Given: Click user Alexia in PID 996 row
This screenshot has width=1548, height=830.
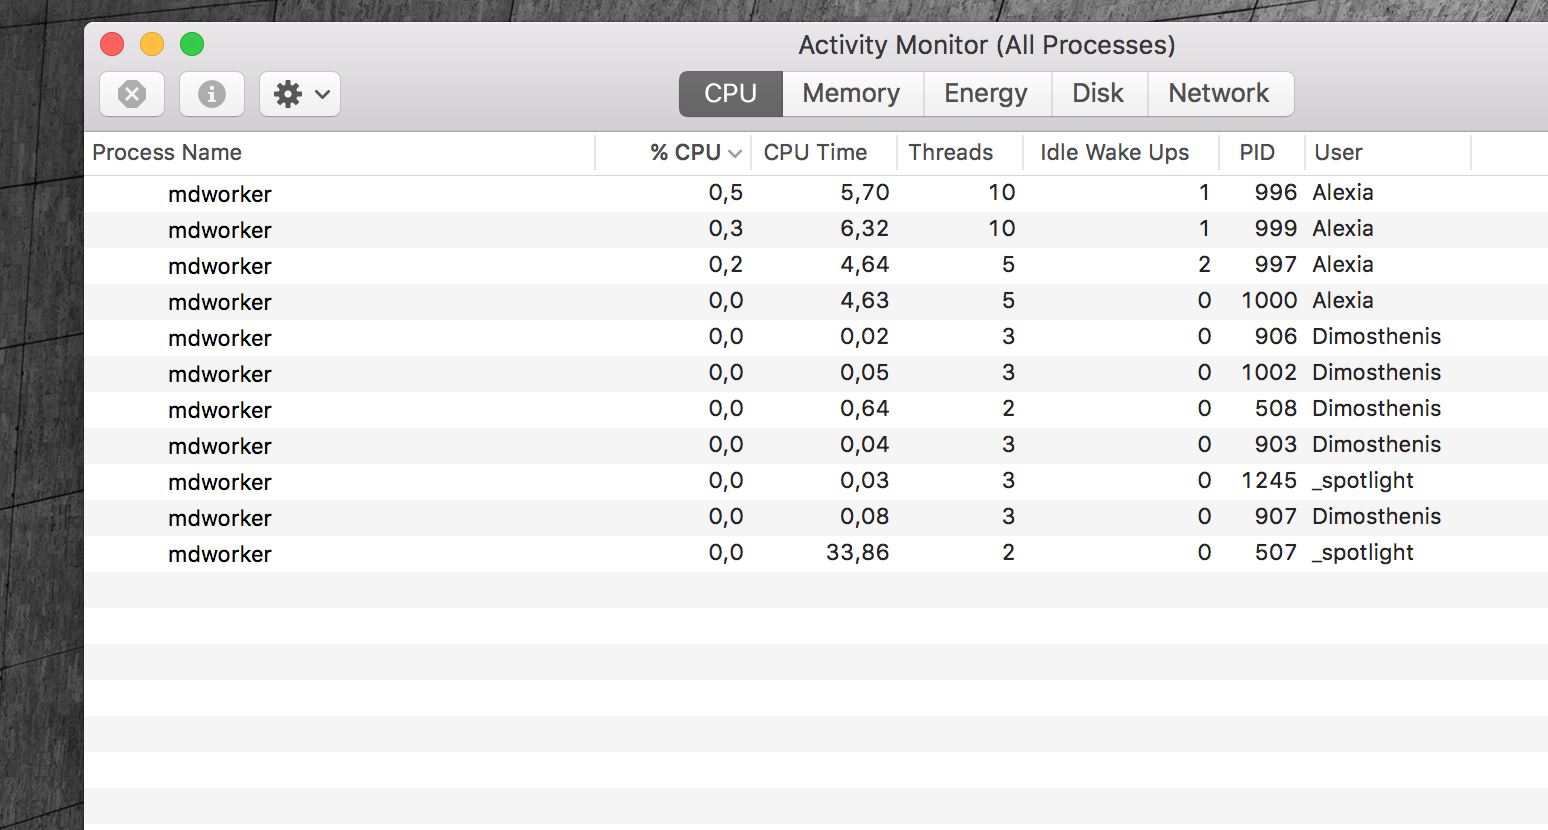Looking at the screenshot, I should [1343, 193].
